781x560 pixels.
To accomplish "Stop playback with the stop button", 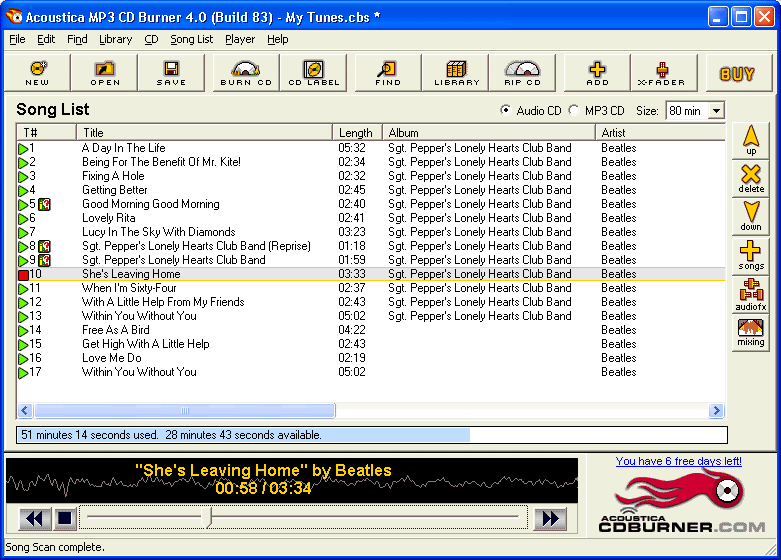I will tap(65, 519).
